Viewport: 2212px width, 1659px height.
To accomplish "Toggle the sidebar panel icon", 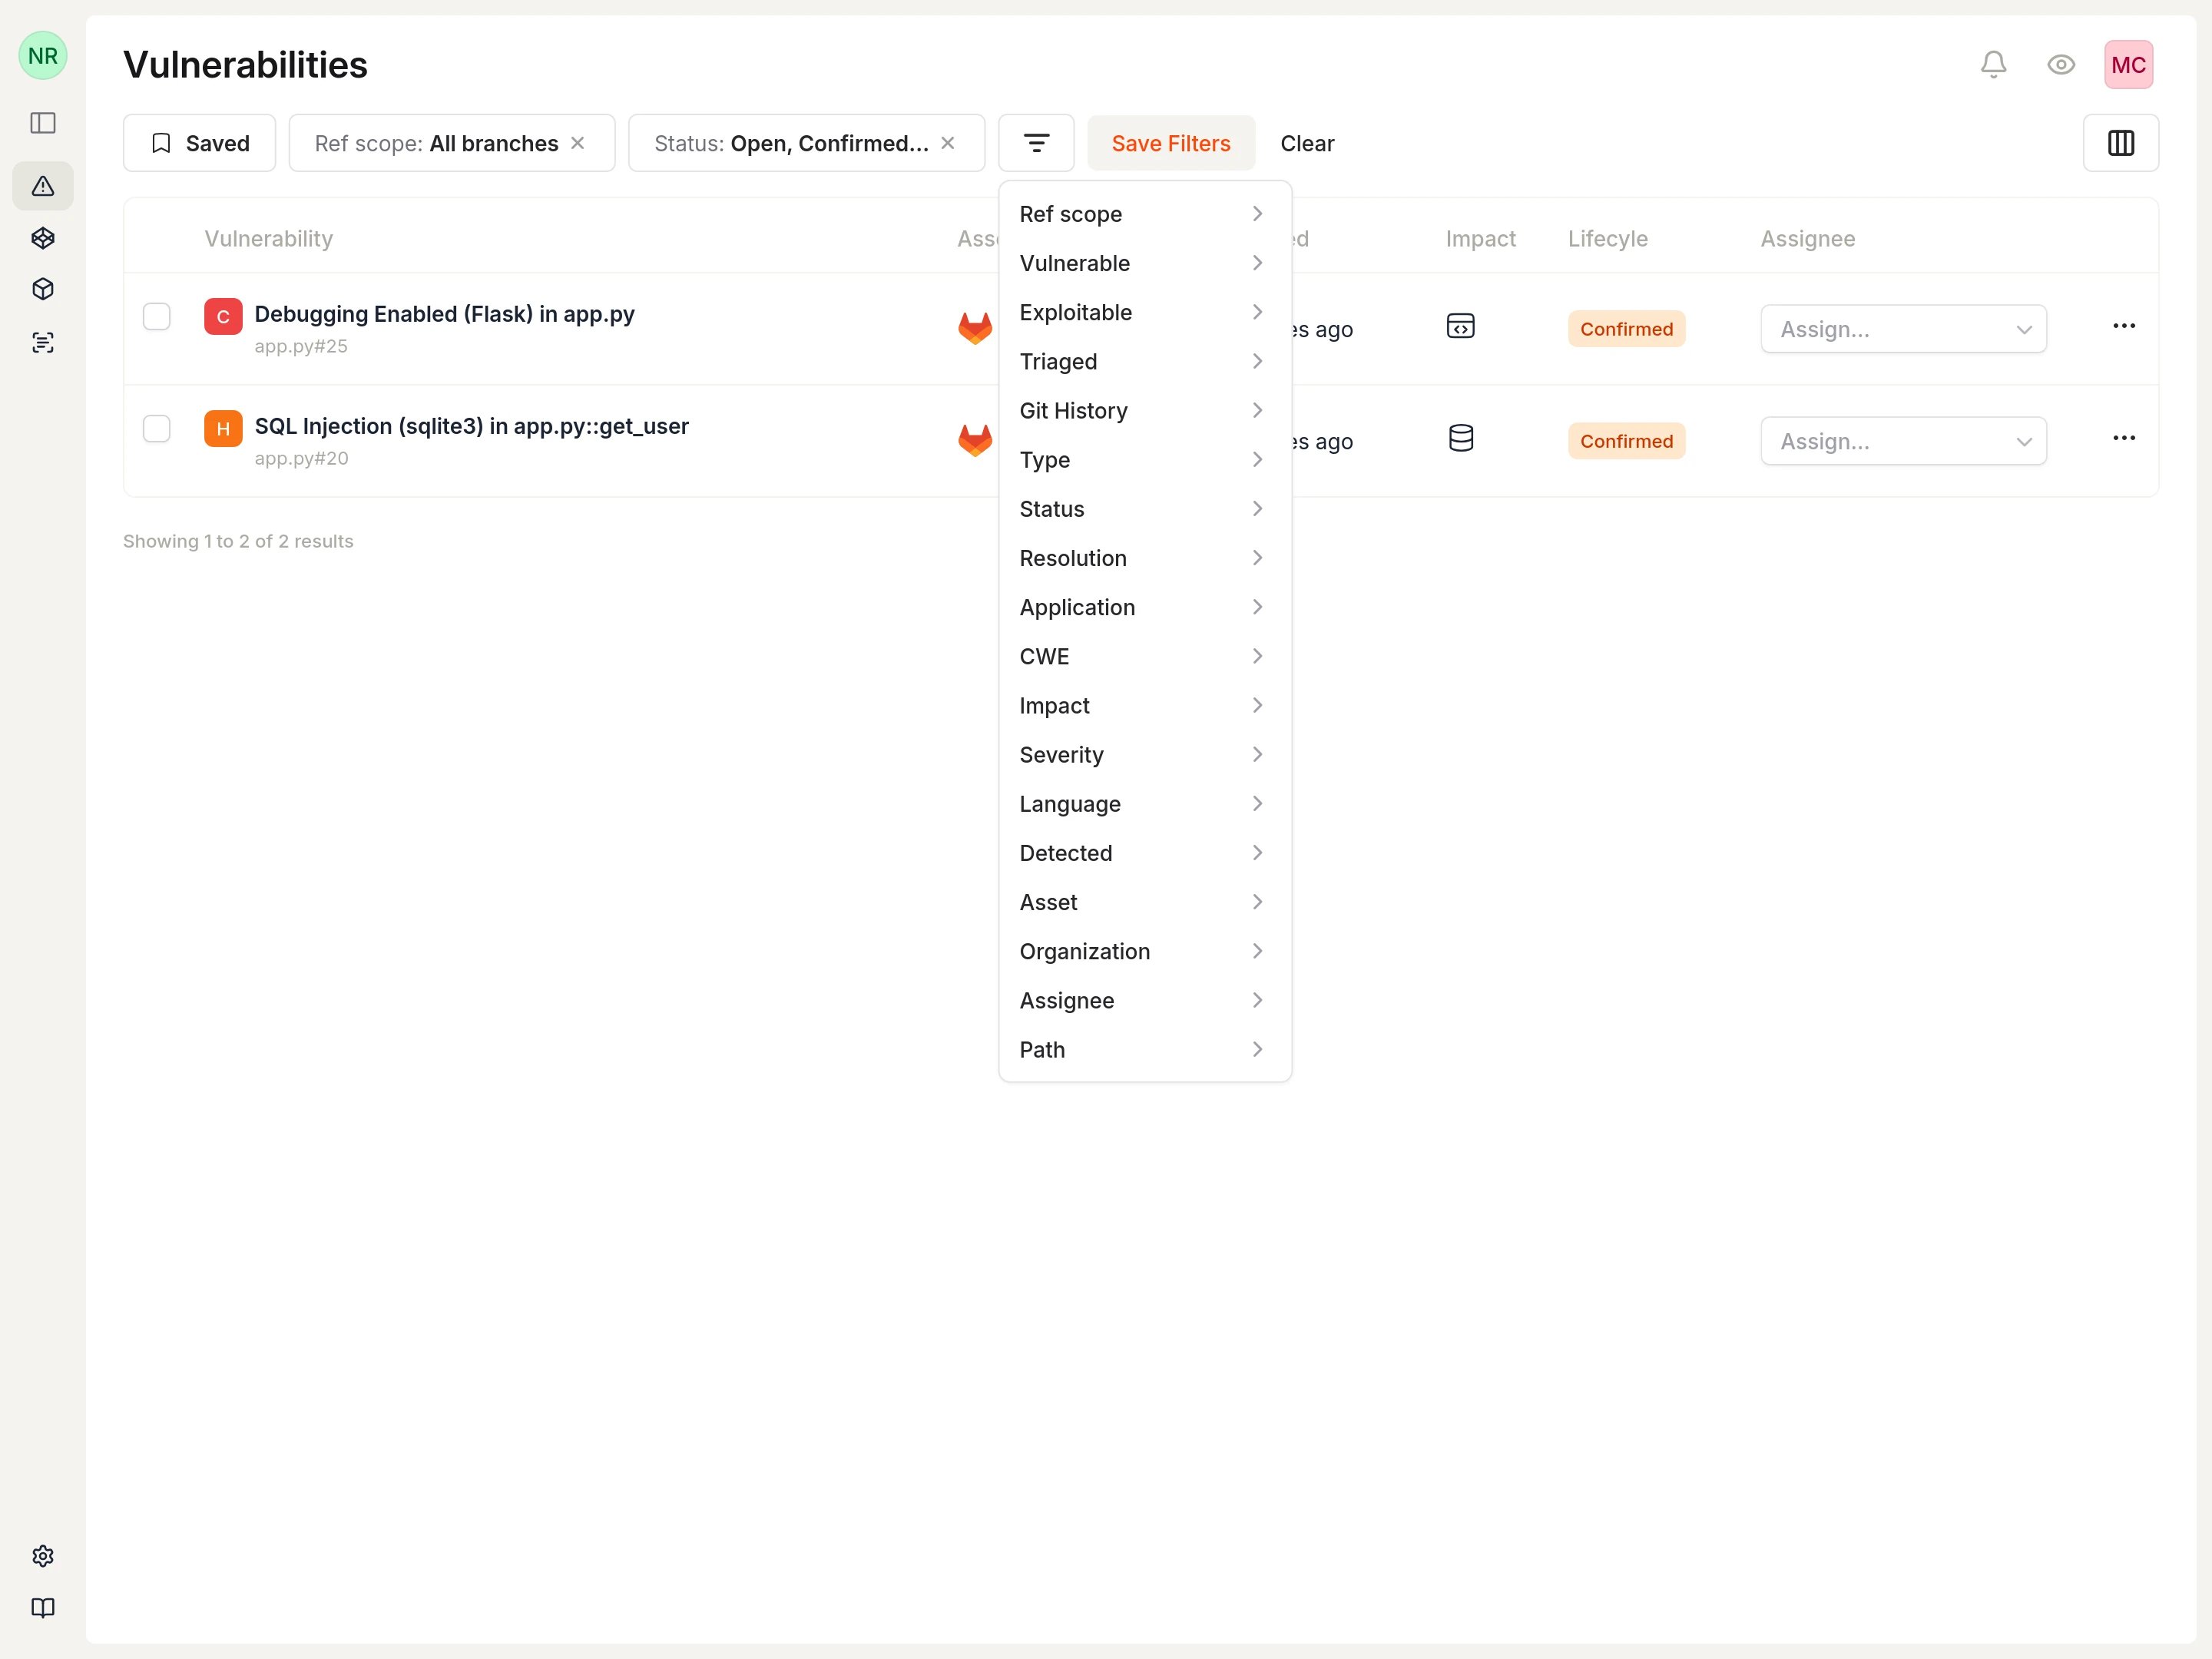I will (43, 123).
